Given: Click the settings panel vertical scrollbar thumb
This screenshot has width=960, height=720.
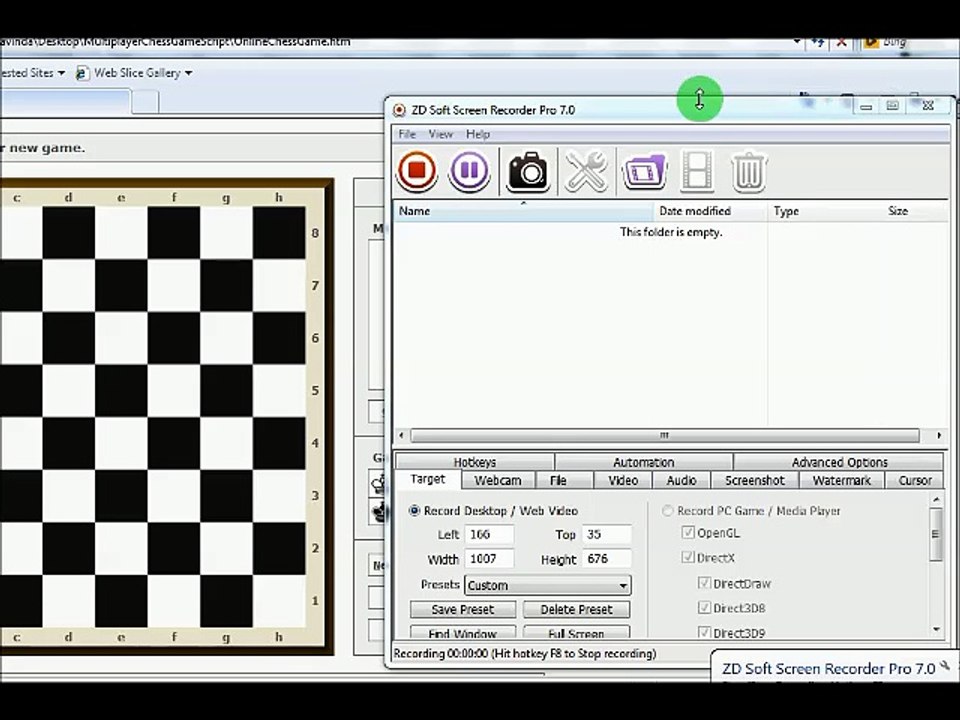Looking at the screenshot, I should 936,534.
